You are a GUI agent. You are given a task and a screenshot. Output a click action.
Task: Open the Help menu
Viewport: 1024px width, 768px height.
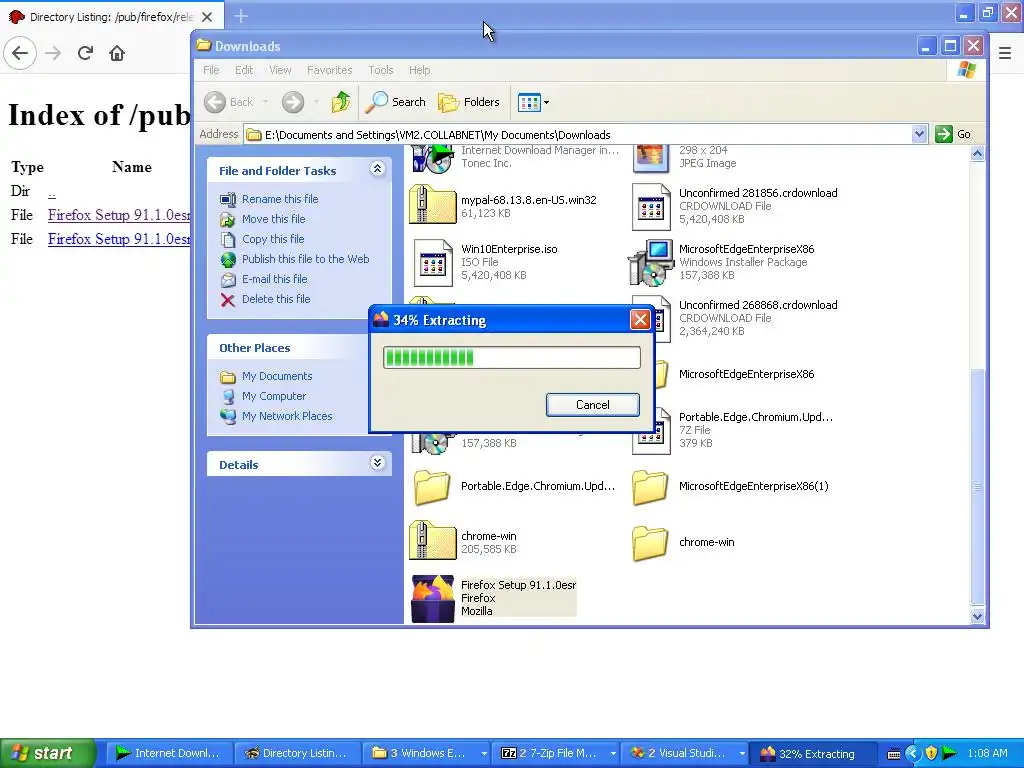point(419,70)
